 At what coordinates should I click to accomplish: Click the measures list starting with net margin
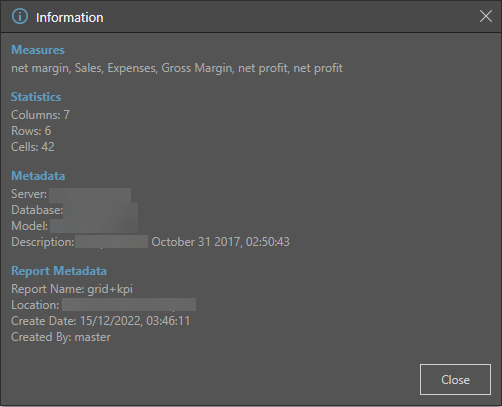(x=177, y=68)
